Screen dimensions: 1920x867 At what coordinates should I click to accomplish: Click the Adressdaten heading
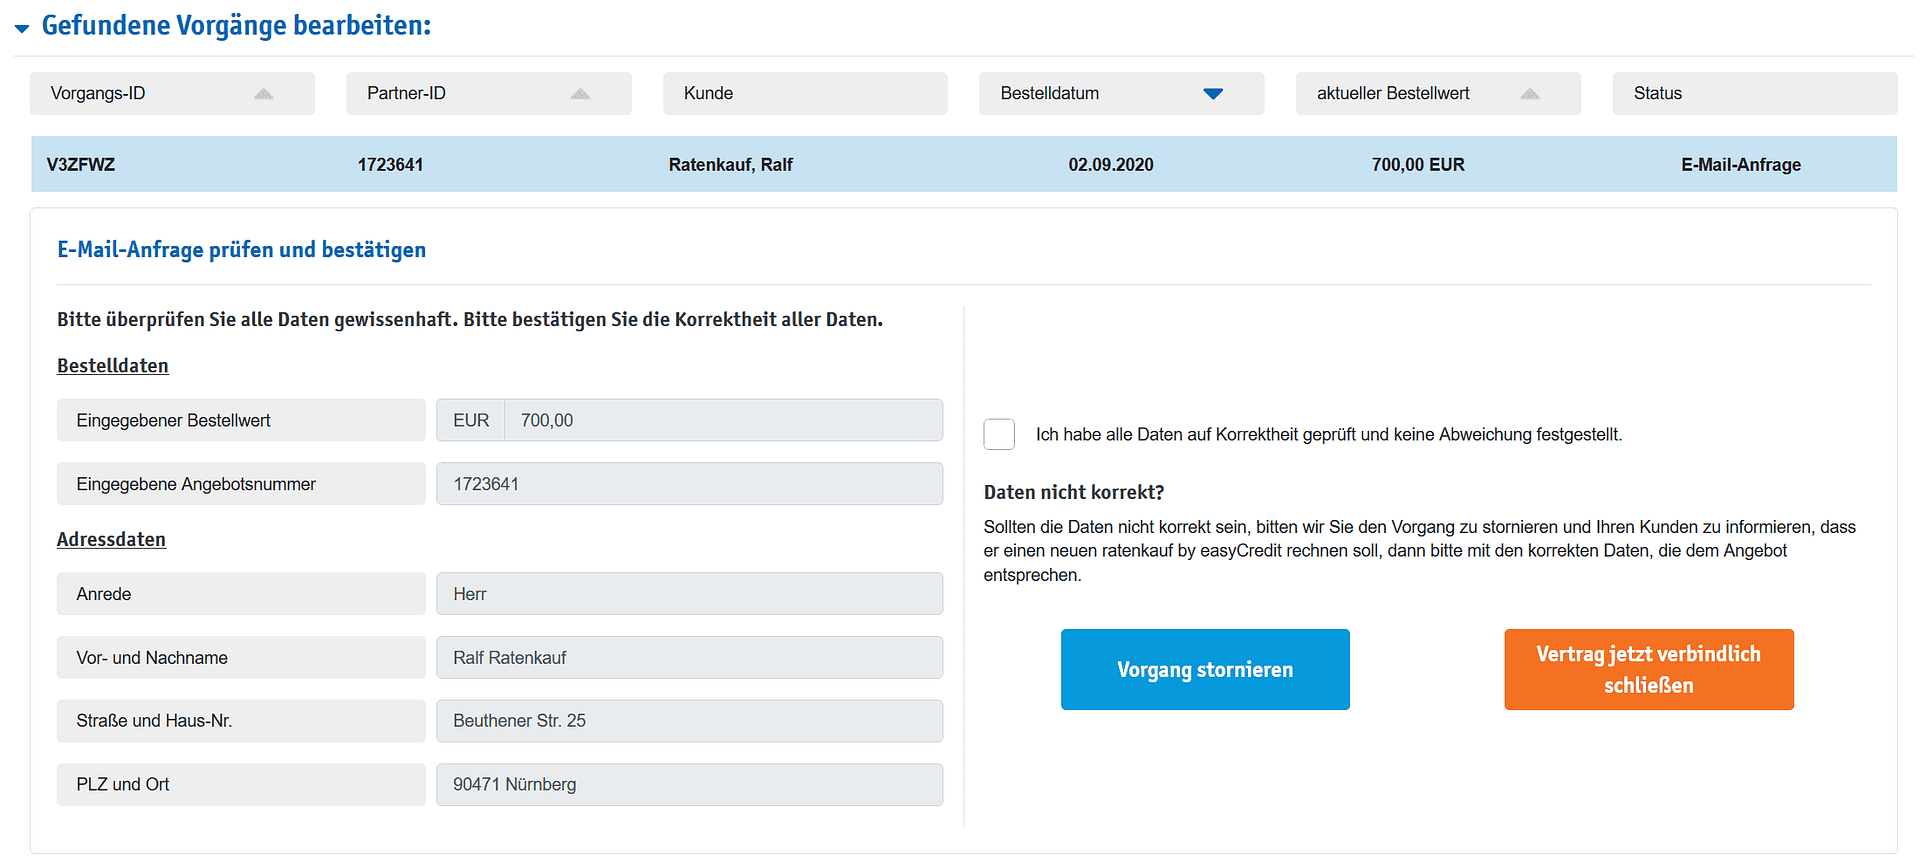(111, 540)
